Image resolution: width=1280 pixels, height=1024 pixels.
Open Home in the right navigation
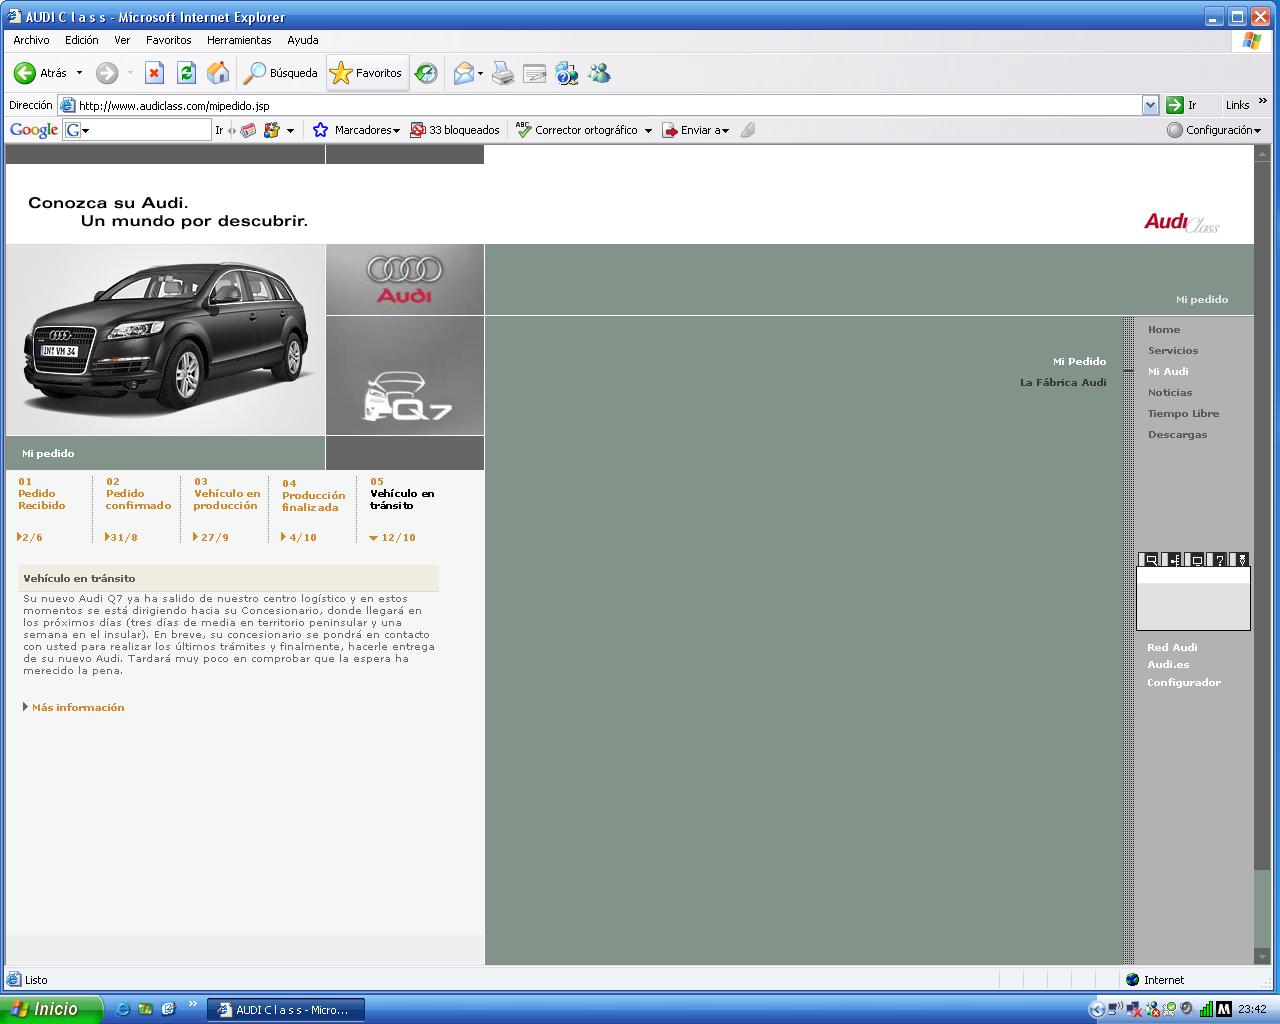(1164, 330)
